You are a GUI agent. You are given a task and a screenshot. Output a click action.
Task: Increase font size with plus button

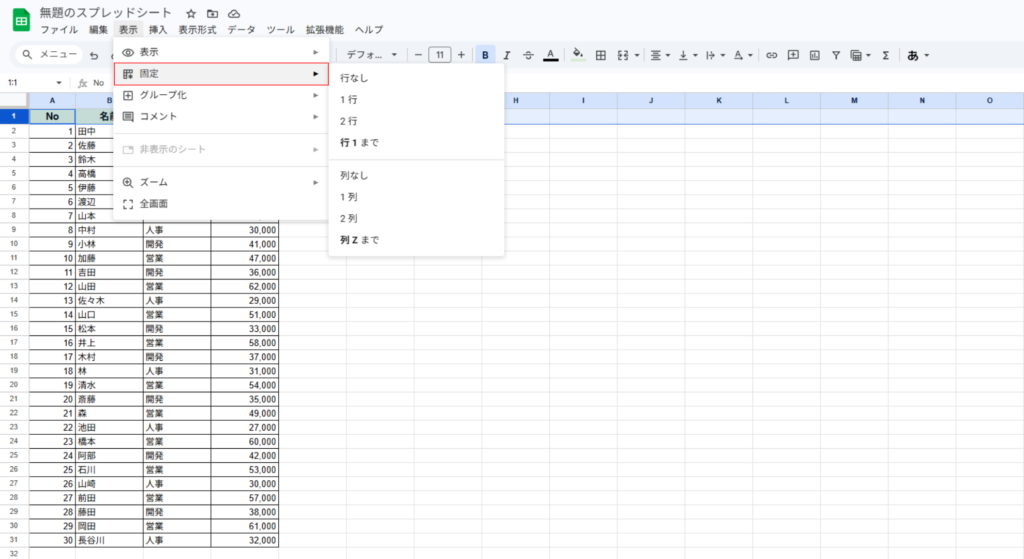461,55
